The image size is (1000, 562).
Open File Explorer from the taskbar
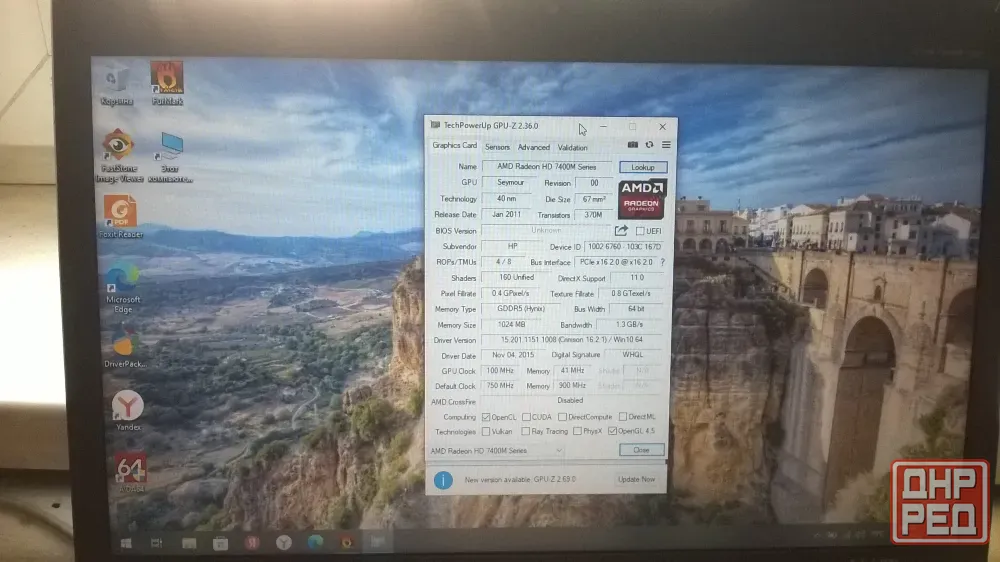(189, 543)
